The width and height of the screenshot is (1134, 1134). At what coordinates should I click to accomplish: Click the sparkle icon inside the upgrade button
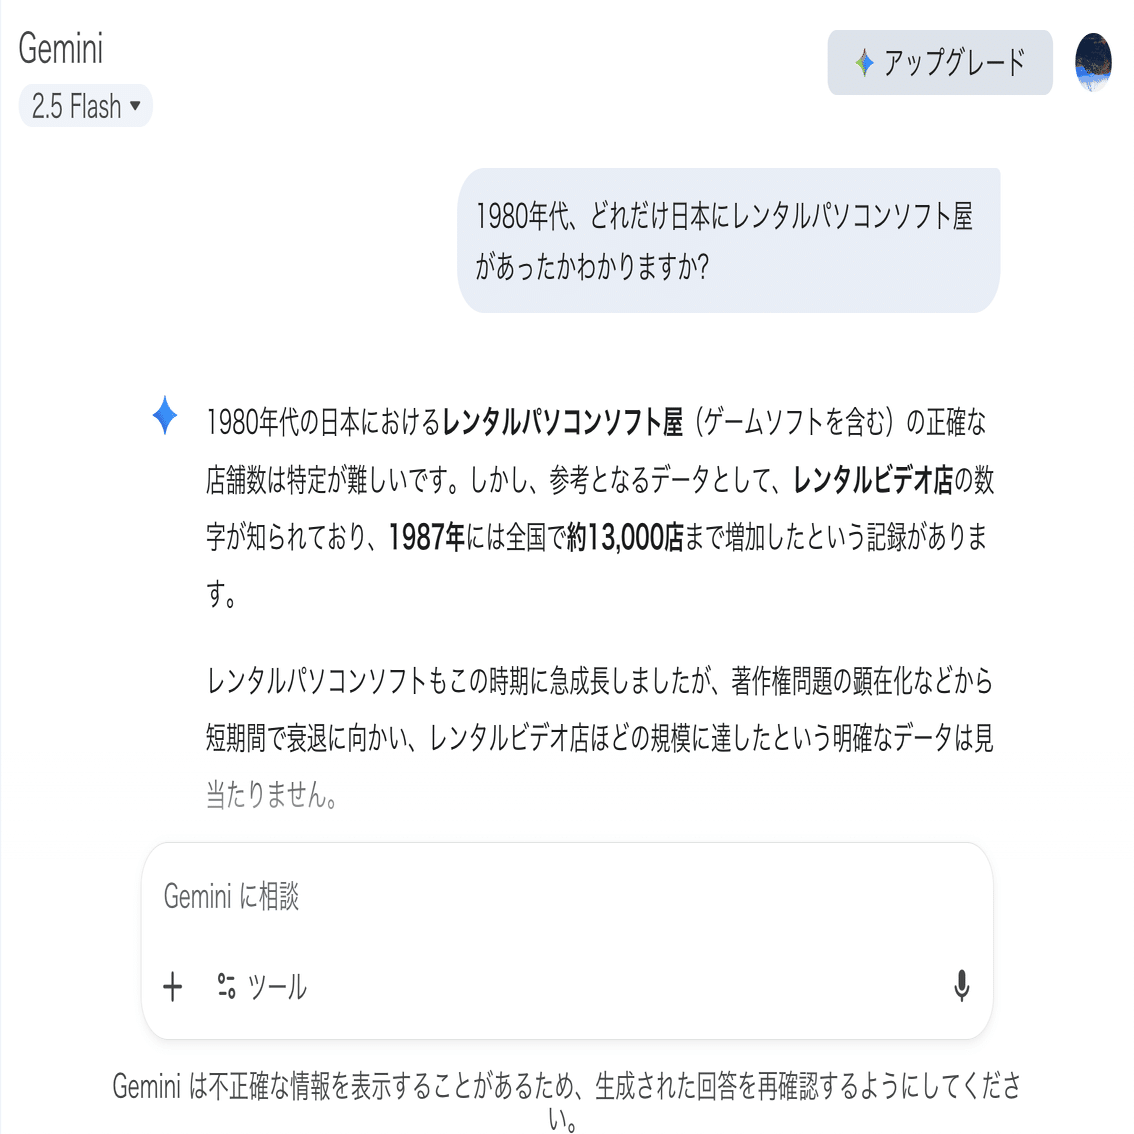[864, 63]
